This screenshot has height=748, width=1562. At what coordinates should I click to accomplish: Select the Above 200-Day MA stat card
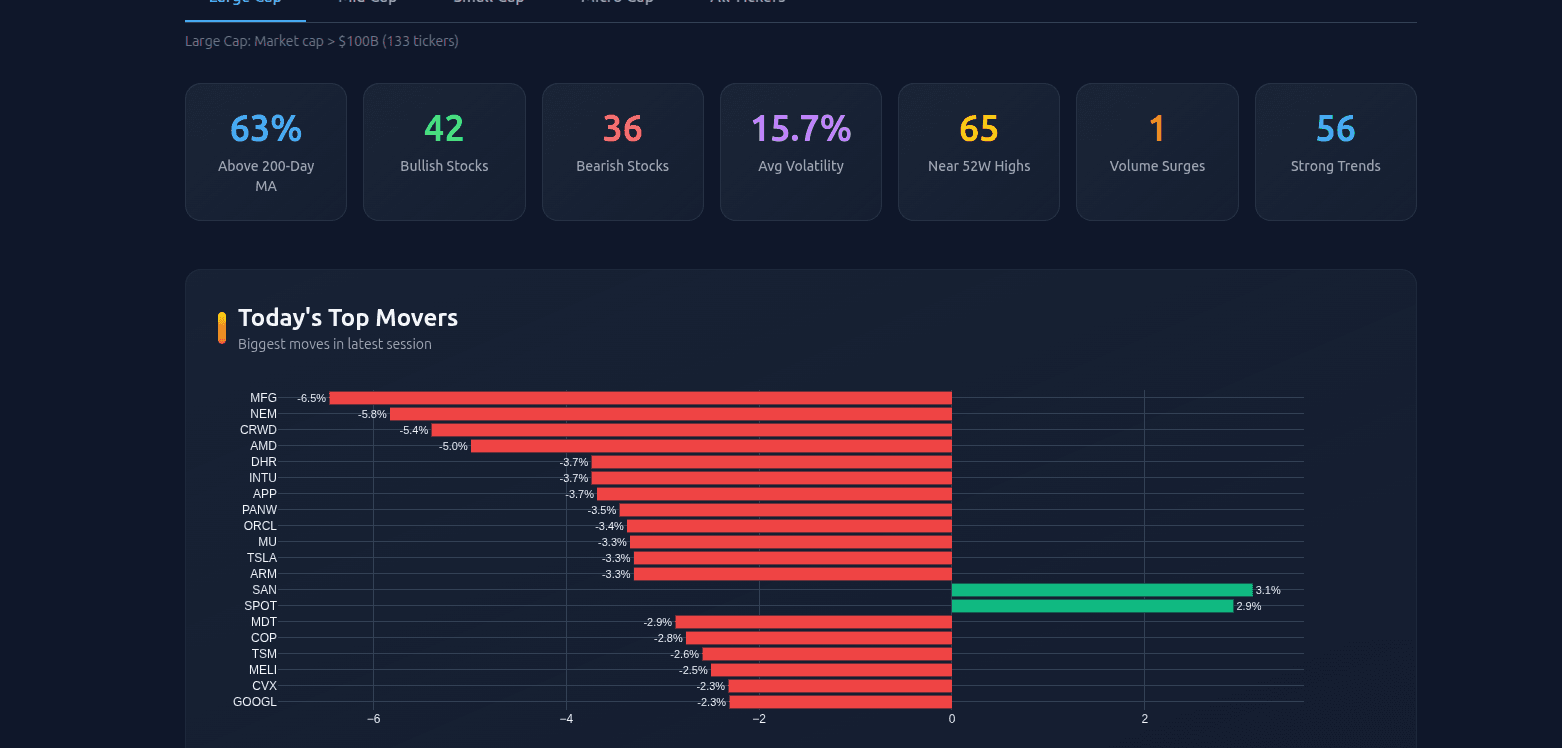(265, 151)
